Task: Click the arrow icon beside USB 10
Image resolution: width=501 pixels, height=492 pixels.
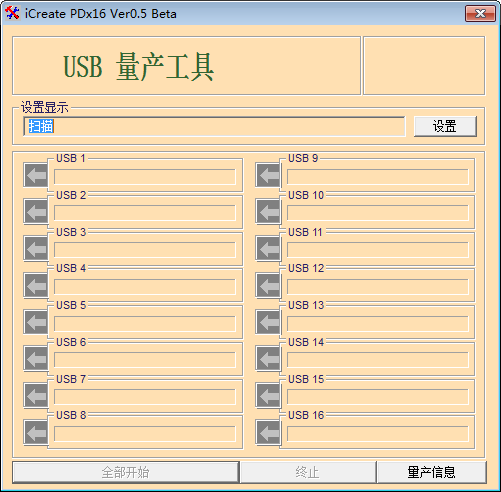Action: (268, 212)
